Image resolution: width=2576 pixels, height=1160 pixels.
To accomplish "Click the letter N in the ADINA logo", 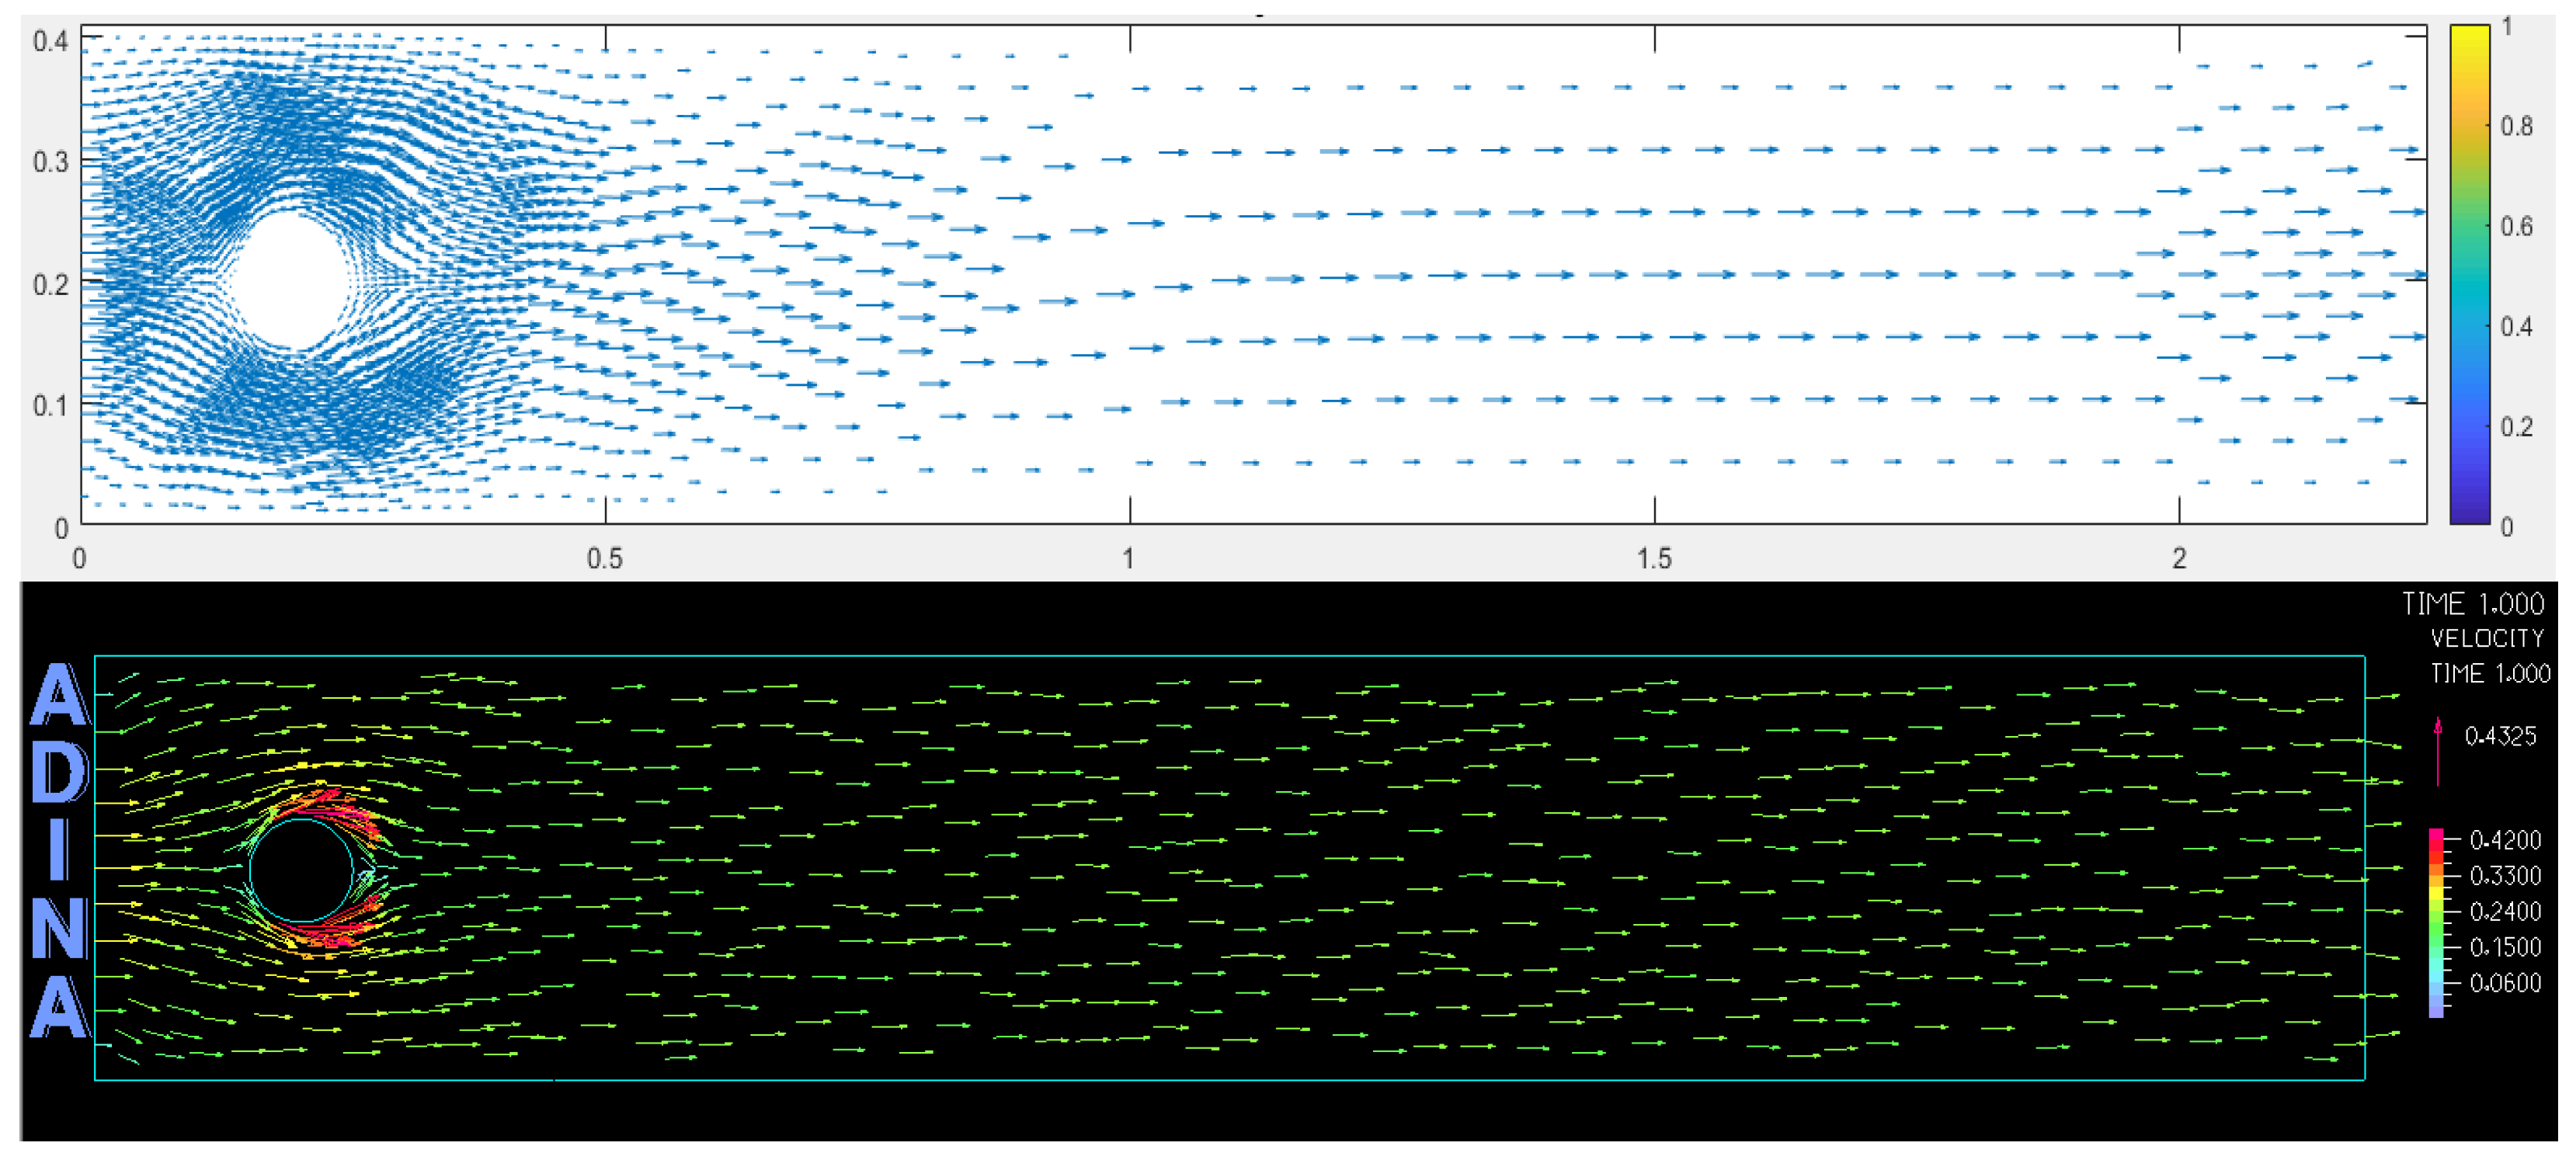I will coord(58,929).
